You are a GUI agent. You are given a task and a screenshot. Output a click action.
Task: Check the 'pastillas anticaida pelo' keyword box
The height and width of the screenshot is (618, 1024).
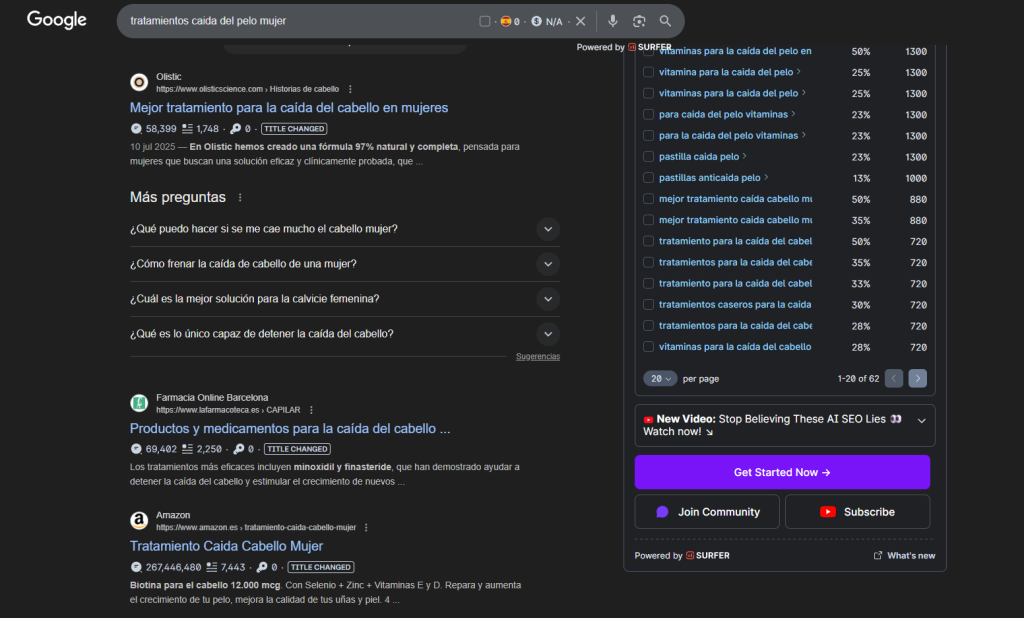pos(648,178)
